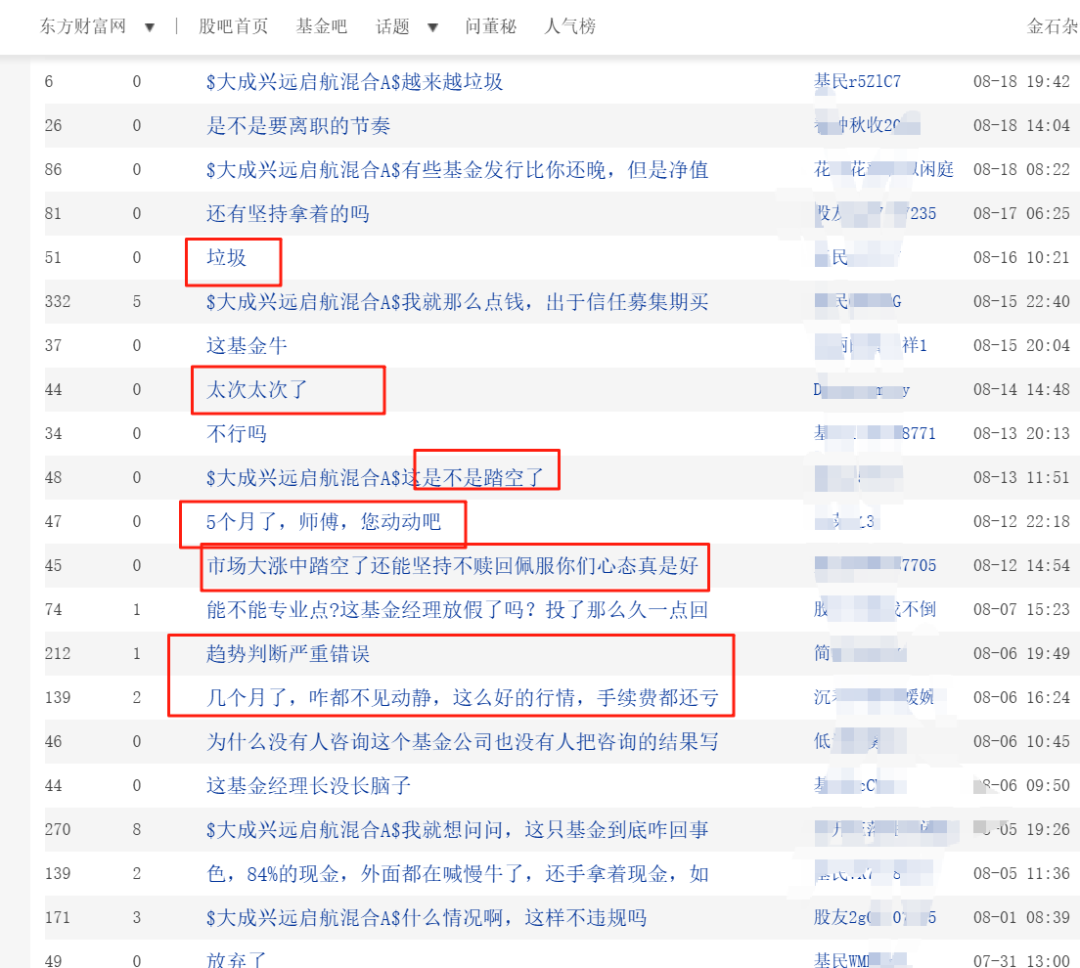The width and height of the screenshot is (1080, 968).
Task: Open author of 是不是要离职的节奏 post
Action: click(868, 125)
